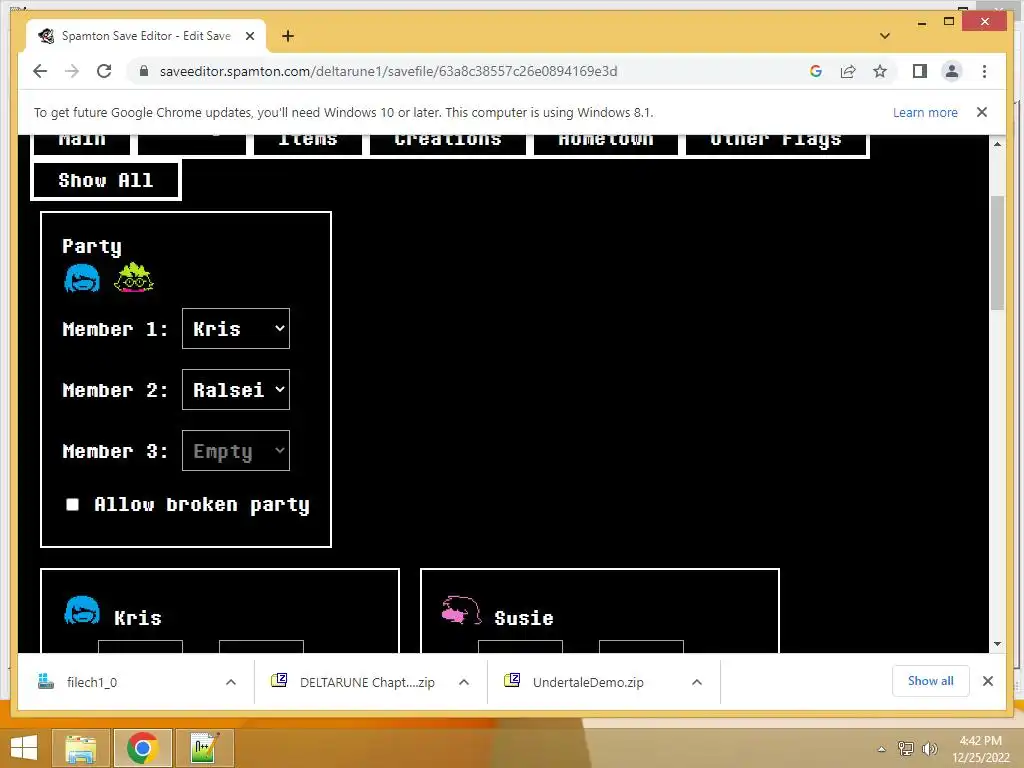Image resolution: width=1024 pixels, height=768 pixels.
Task: Click the 'Member 2:' label
Action: [115, 391]
